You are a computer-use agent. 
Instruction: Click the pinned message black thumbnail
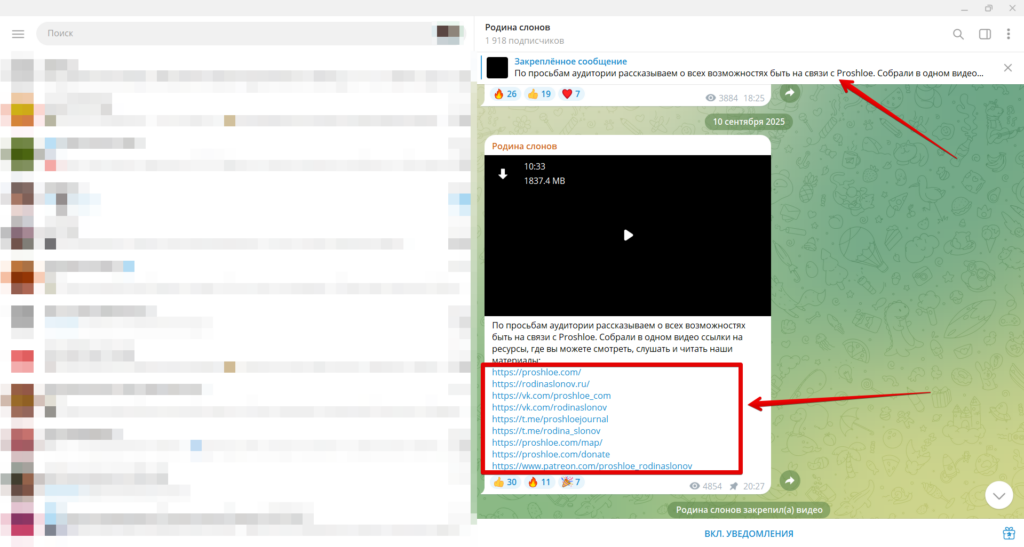497,67
